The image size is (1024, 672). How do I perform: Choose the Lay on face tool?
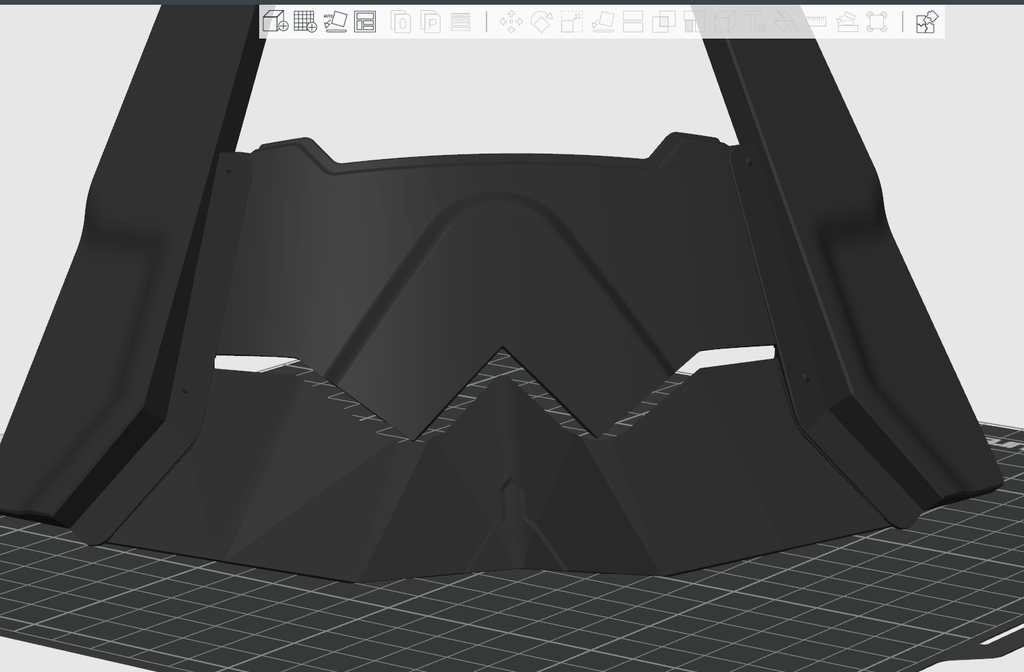pyautogui.click(x=602, y=22)
